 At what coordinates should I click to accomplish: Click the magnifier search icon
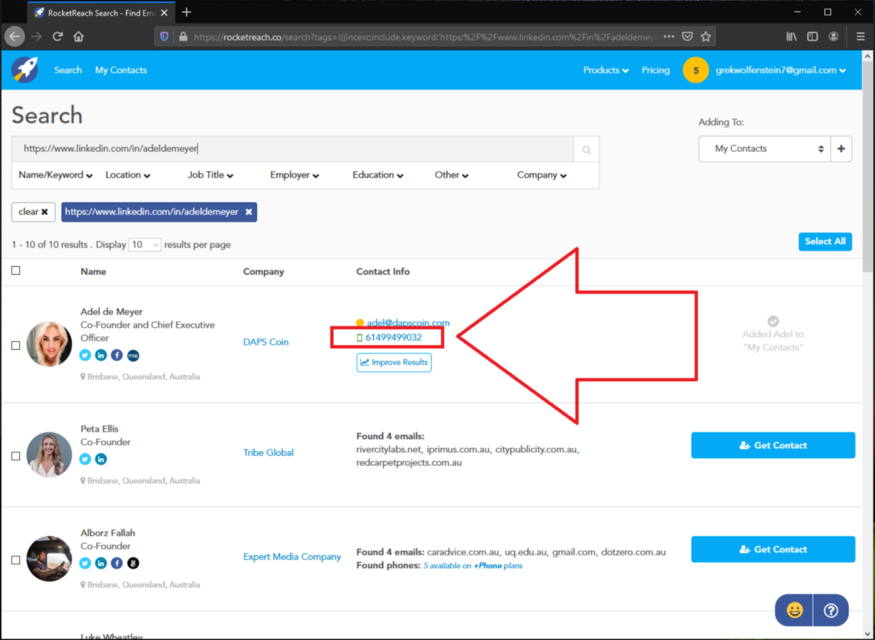tap(586, 150)
